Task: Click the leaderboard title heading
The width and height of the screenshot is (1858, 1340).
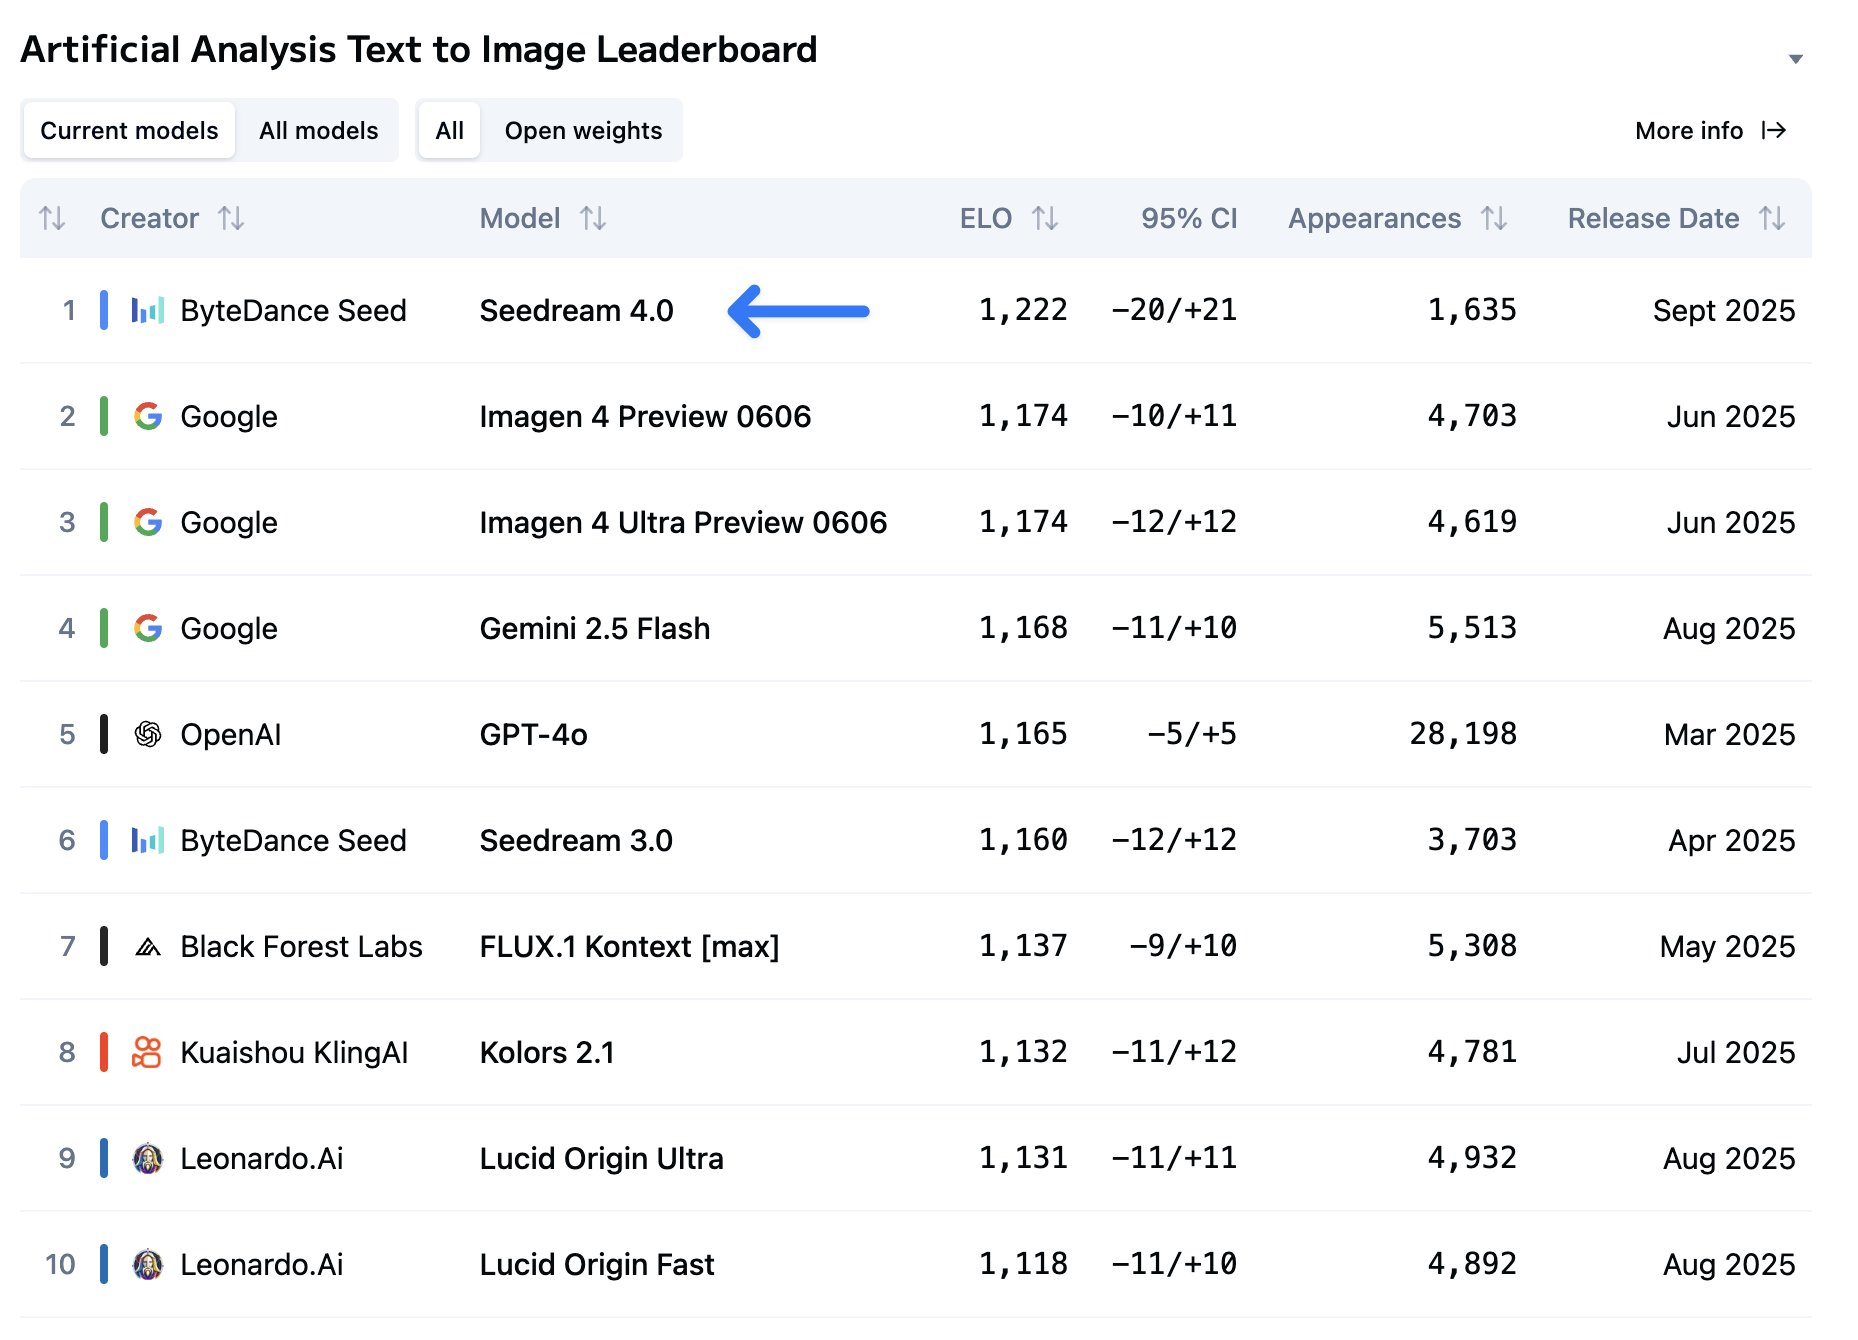Action: pyautogui.click(x=419, y=50)
